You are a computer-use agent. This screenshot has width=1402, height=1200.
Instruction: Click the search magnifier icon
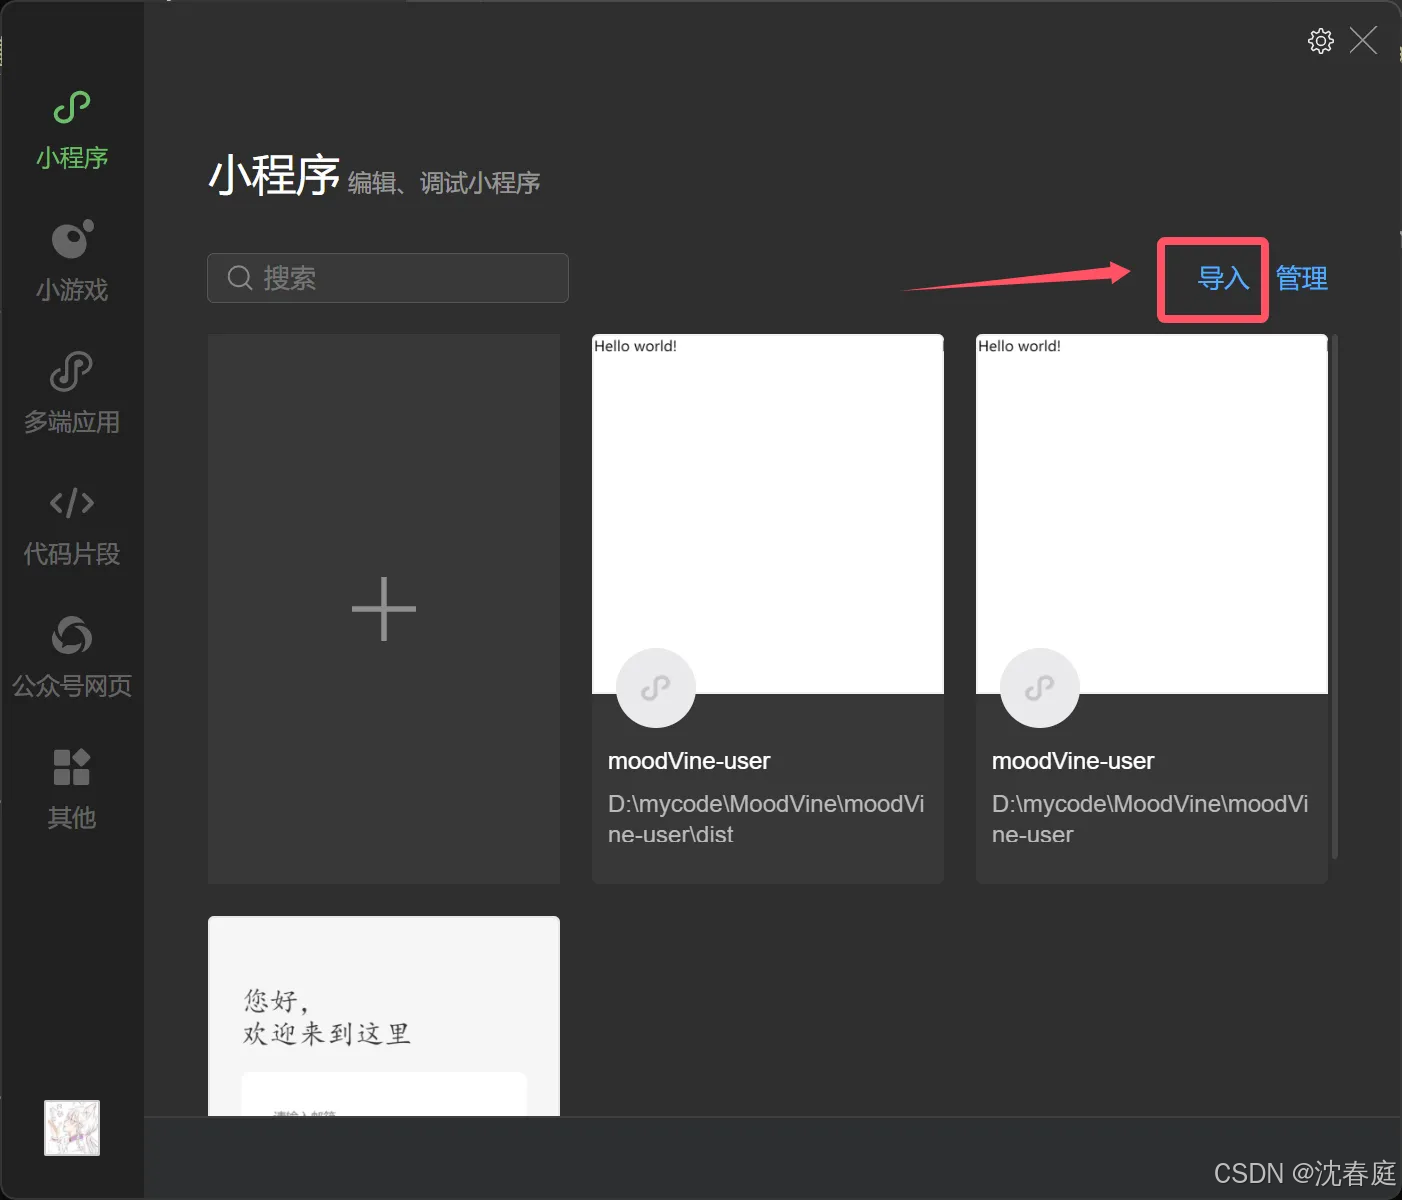(x=239, y=278)
